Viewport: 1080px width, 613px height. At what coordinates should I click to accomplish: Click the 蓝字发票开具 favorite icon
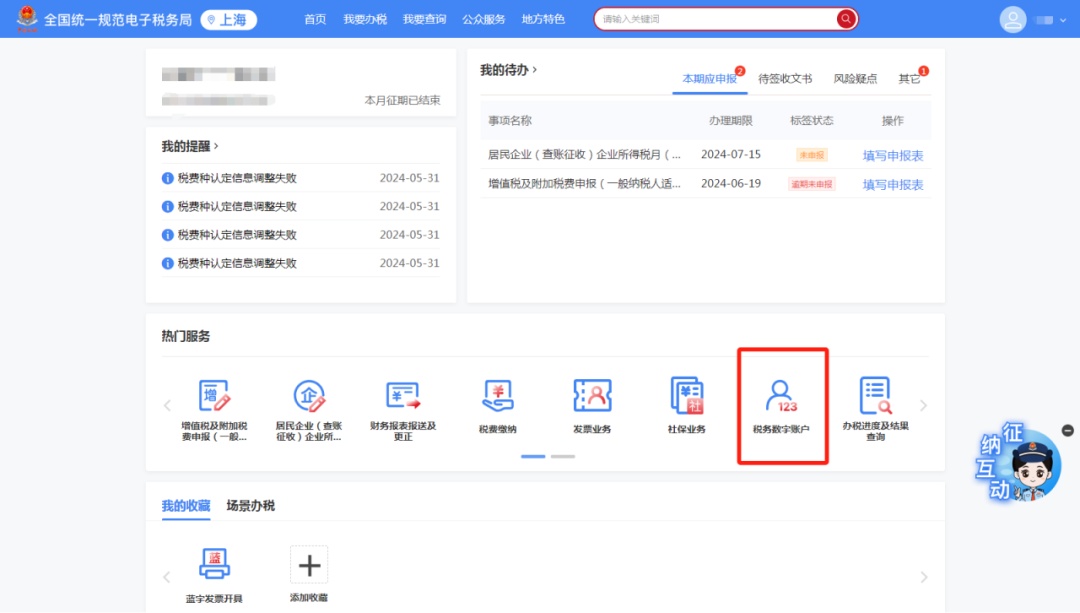(214, 566)
